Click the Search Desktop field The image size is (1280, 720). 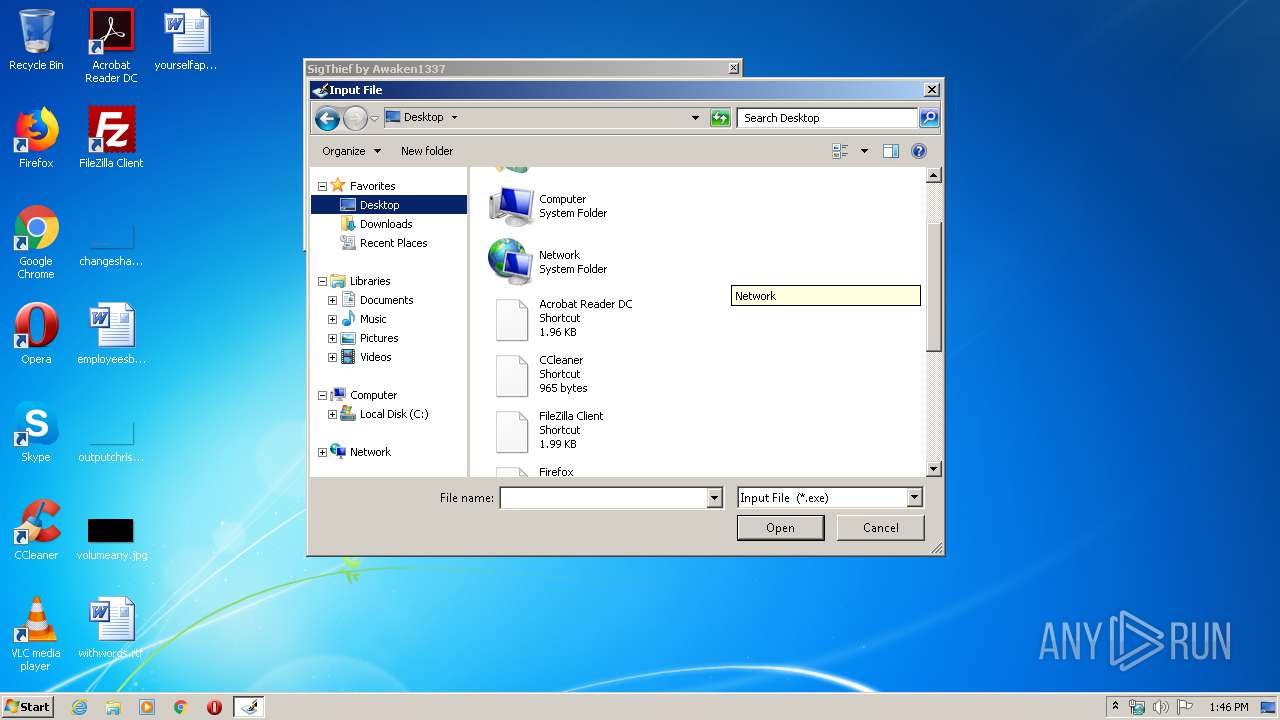[x=828, y=118]
